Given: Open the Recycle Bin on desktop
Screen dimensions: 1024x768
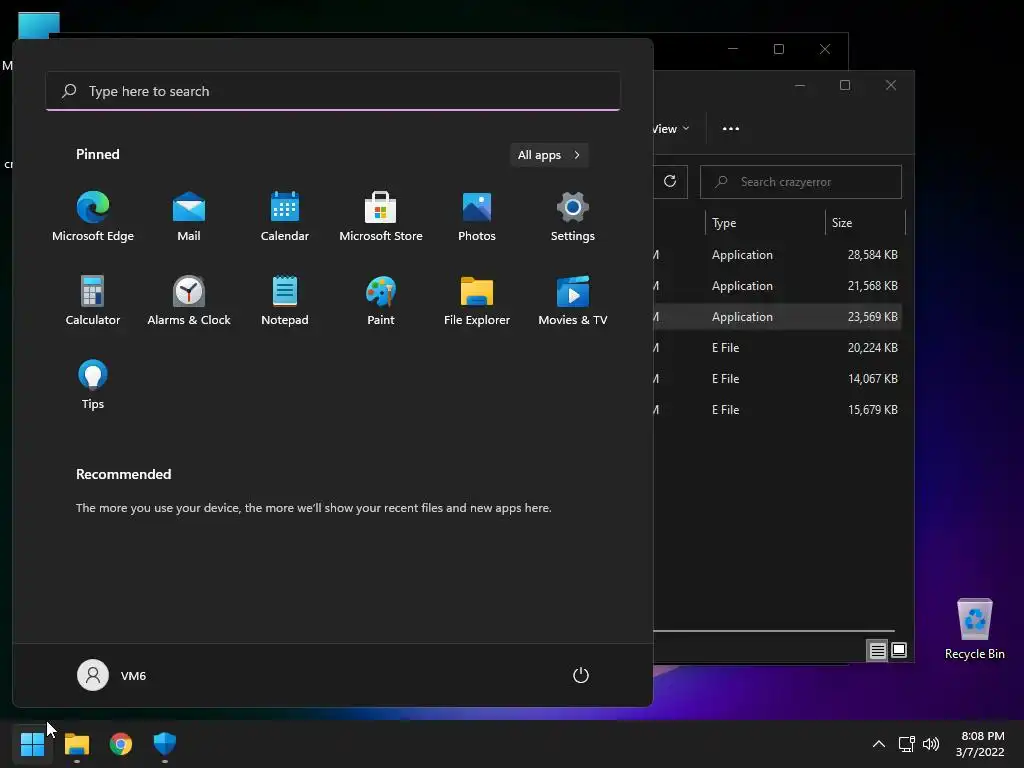Looking at the screenshot, I should click(x=974, y=629).
